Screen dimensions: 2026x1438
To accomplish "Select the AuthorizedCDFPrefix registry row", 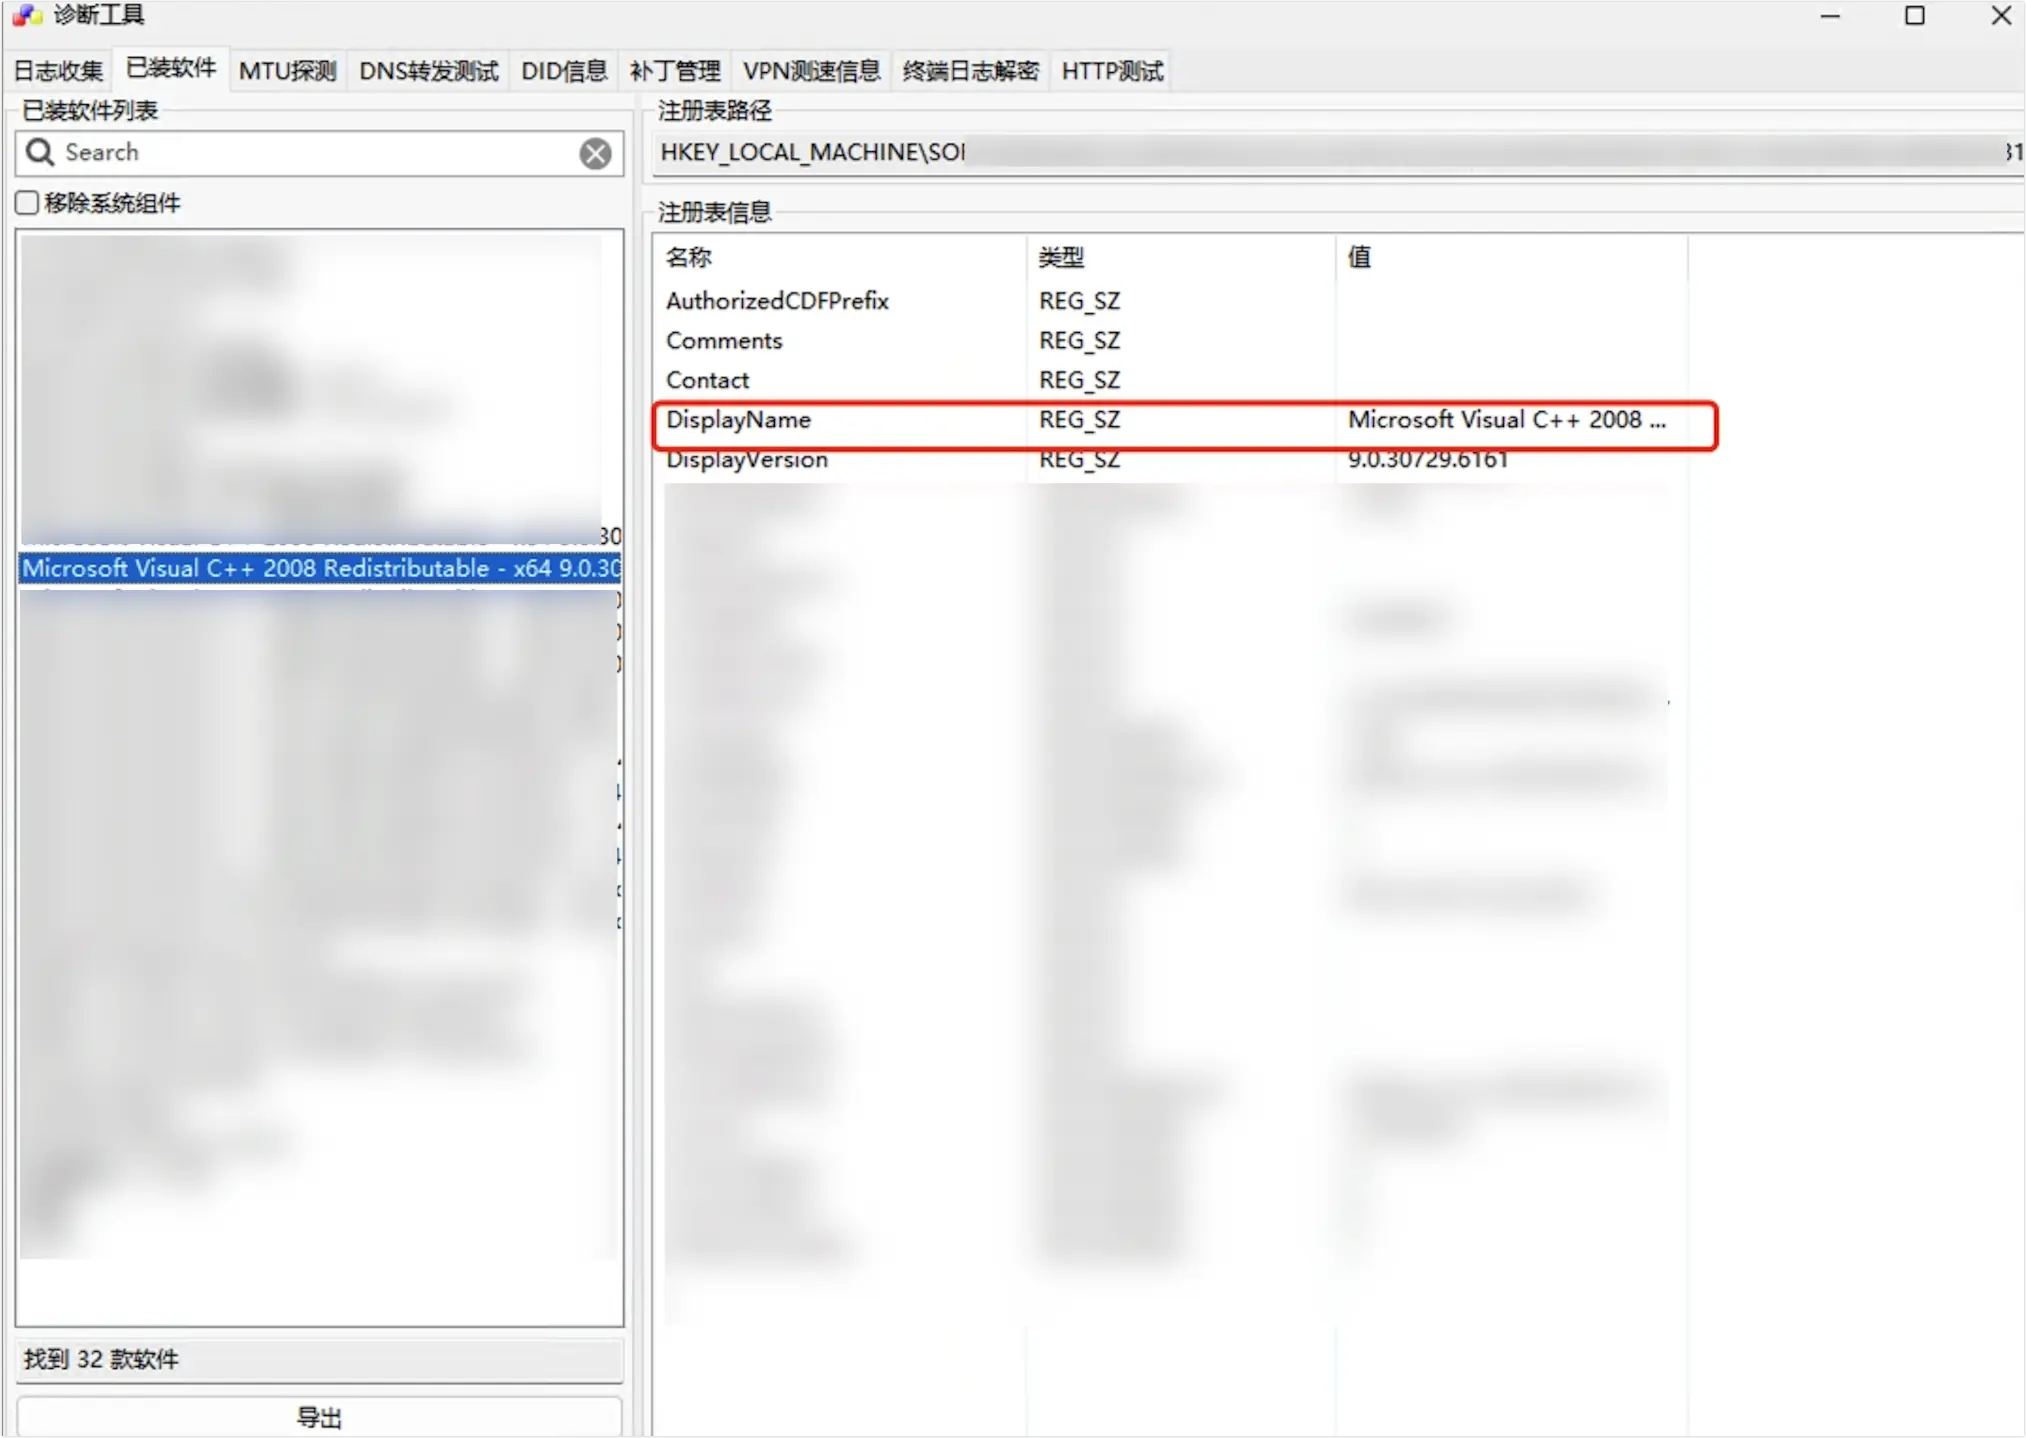I will click(x=1170, y=301).
